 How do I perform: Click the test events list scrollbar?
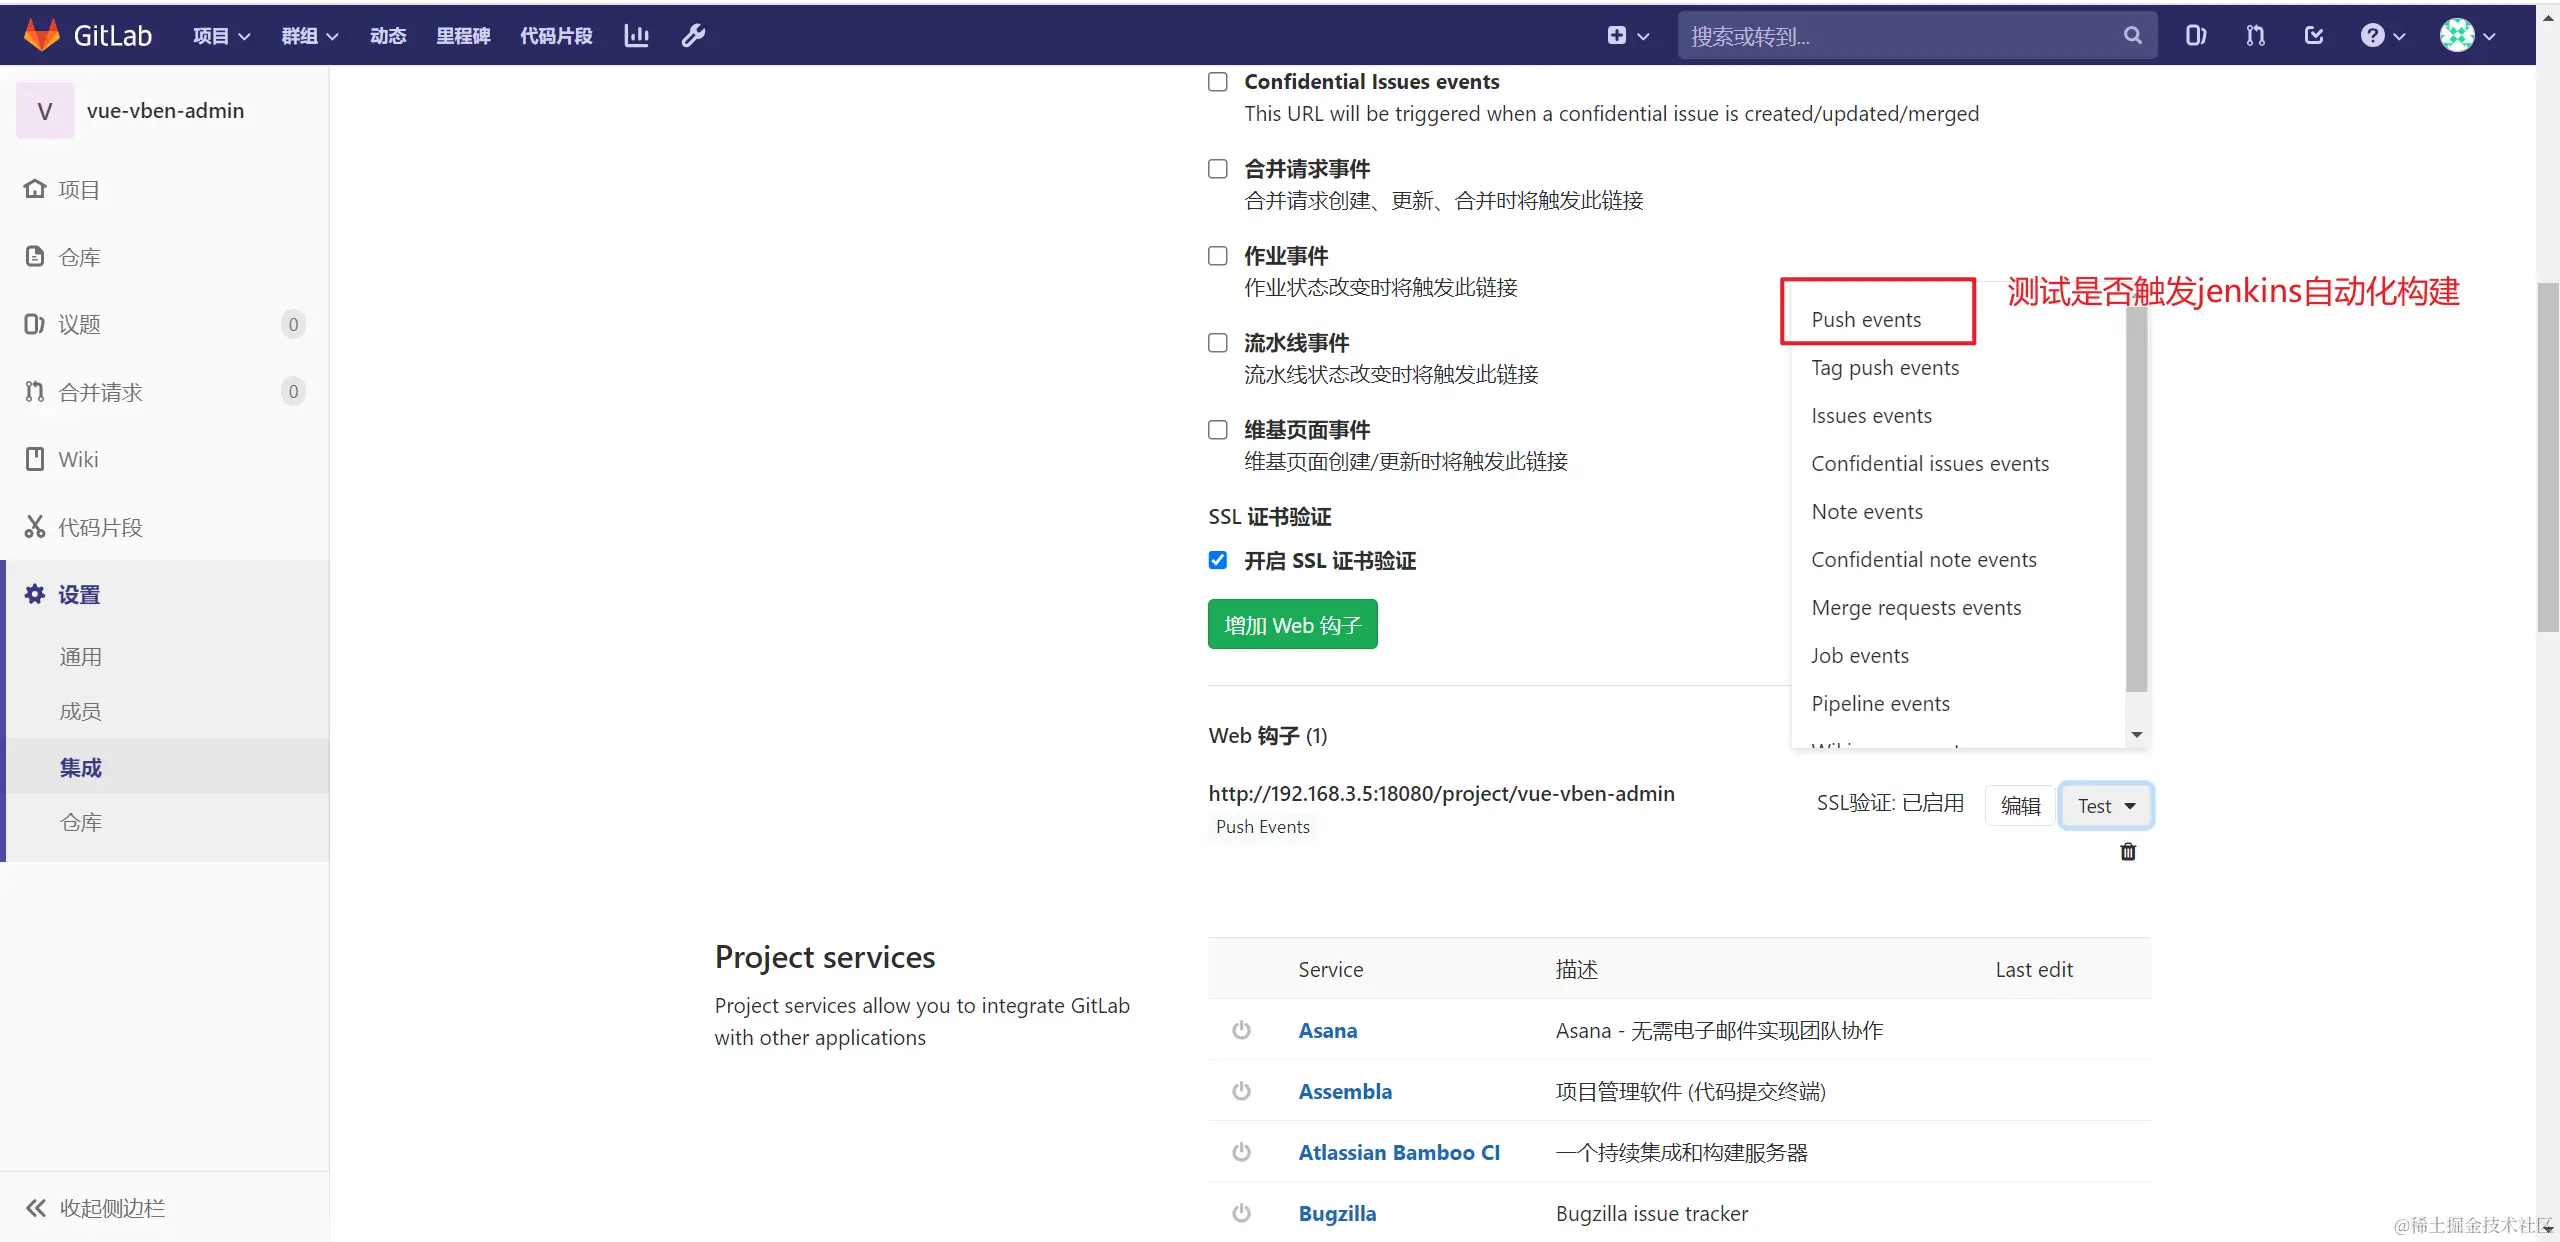(2136, 500)
